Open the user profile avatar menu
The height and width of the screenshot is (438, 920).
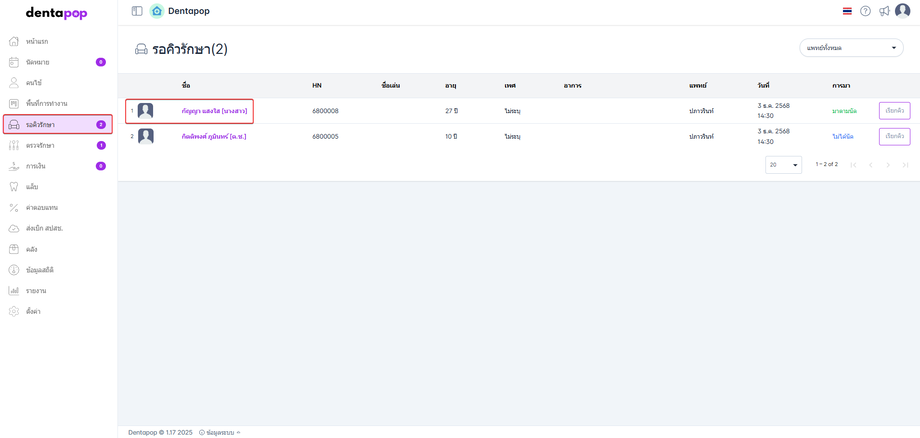click(902, 11)
